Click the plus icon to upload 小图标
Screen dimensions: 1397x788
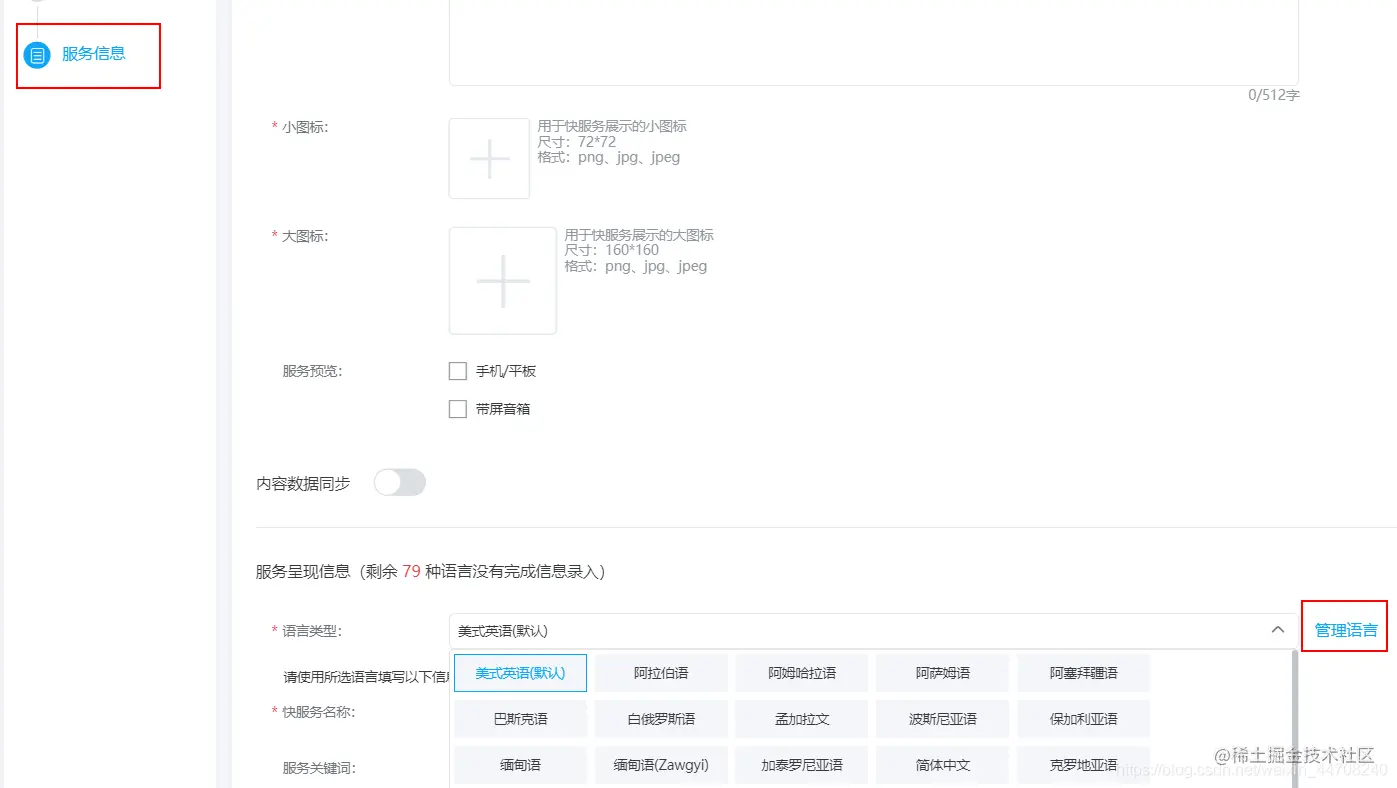489,157
